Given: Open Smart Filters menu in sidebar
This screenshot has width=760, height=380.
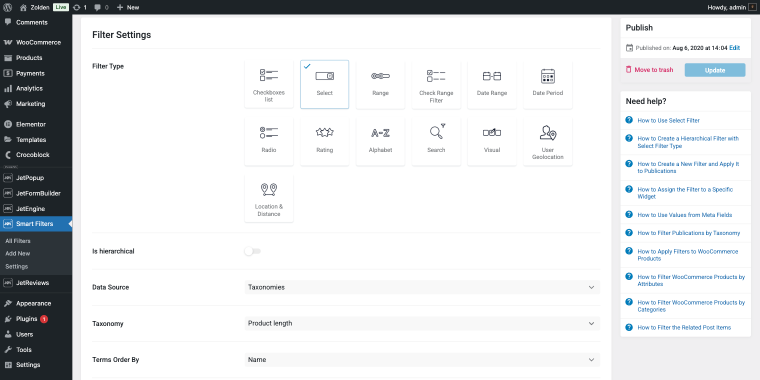Looking at the screenshot, I should pos(36,224).
